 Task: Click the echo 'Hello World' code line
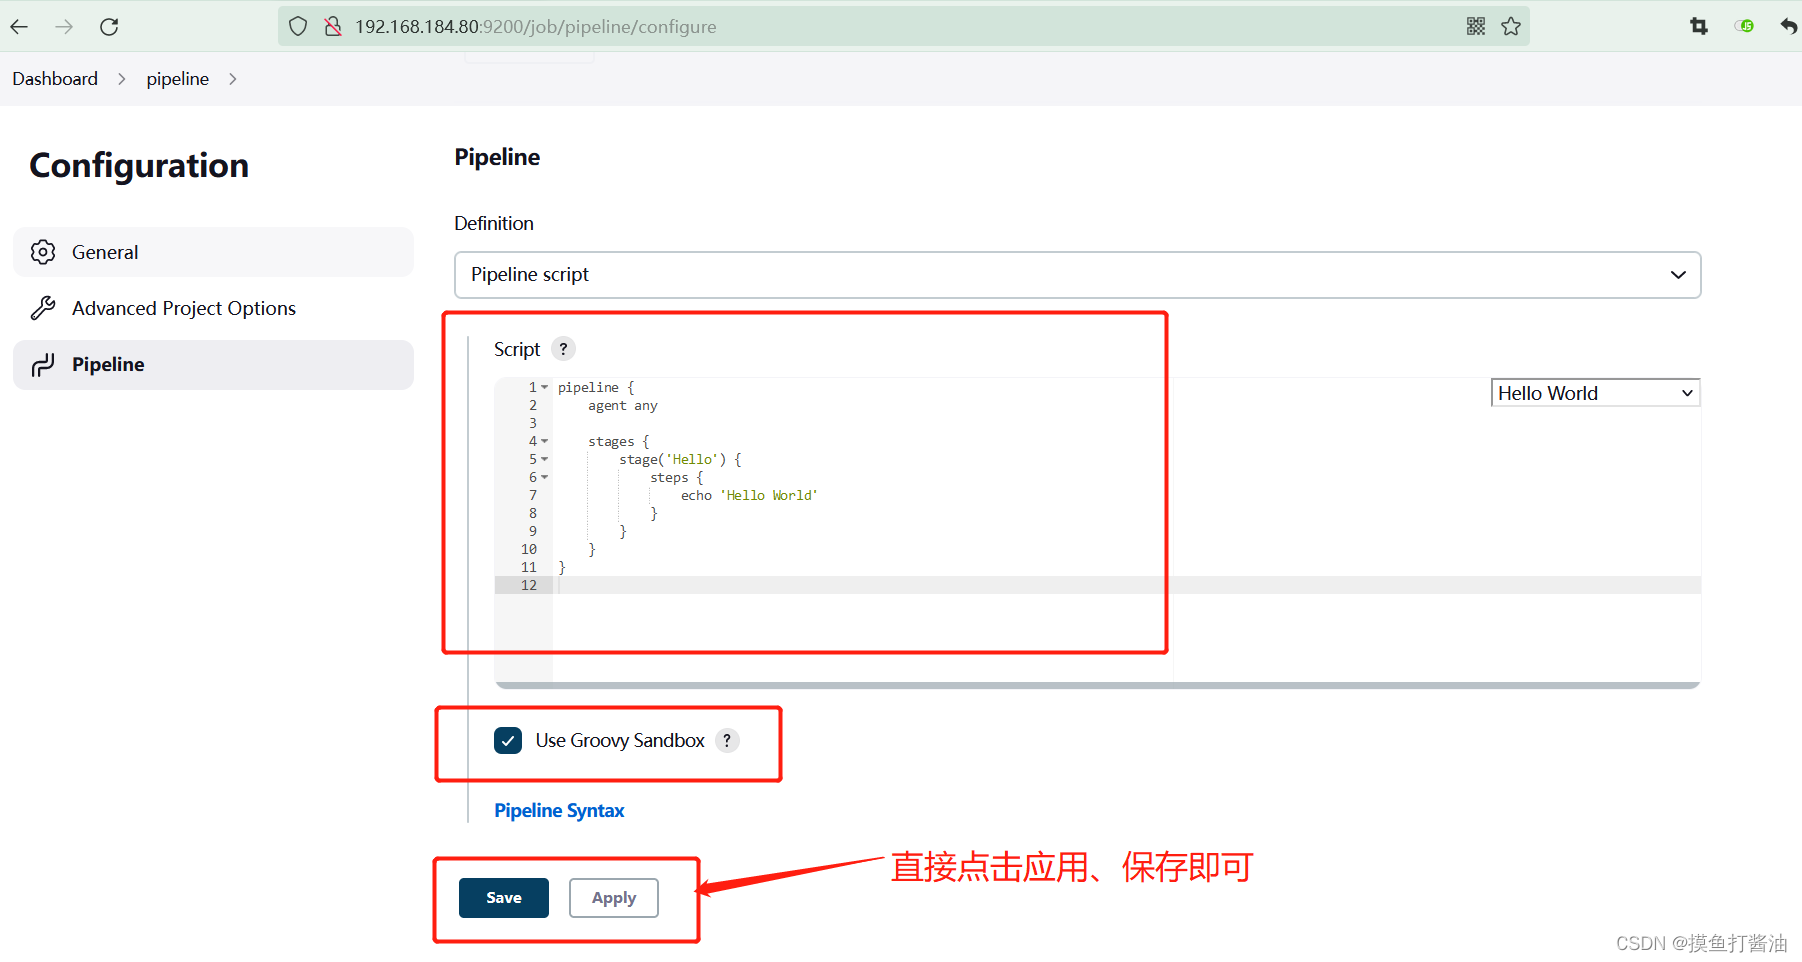(749, 495)
